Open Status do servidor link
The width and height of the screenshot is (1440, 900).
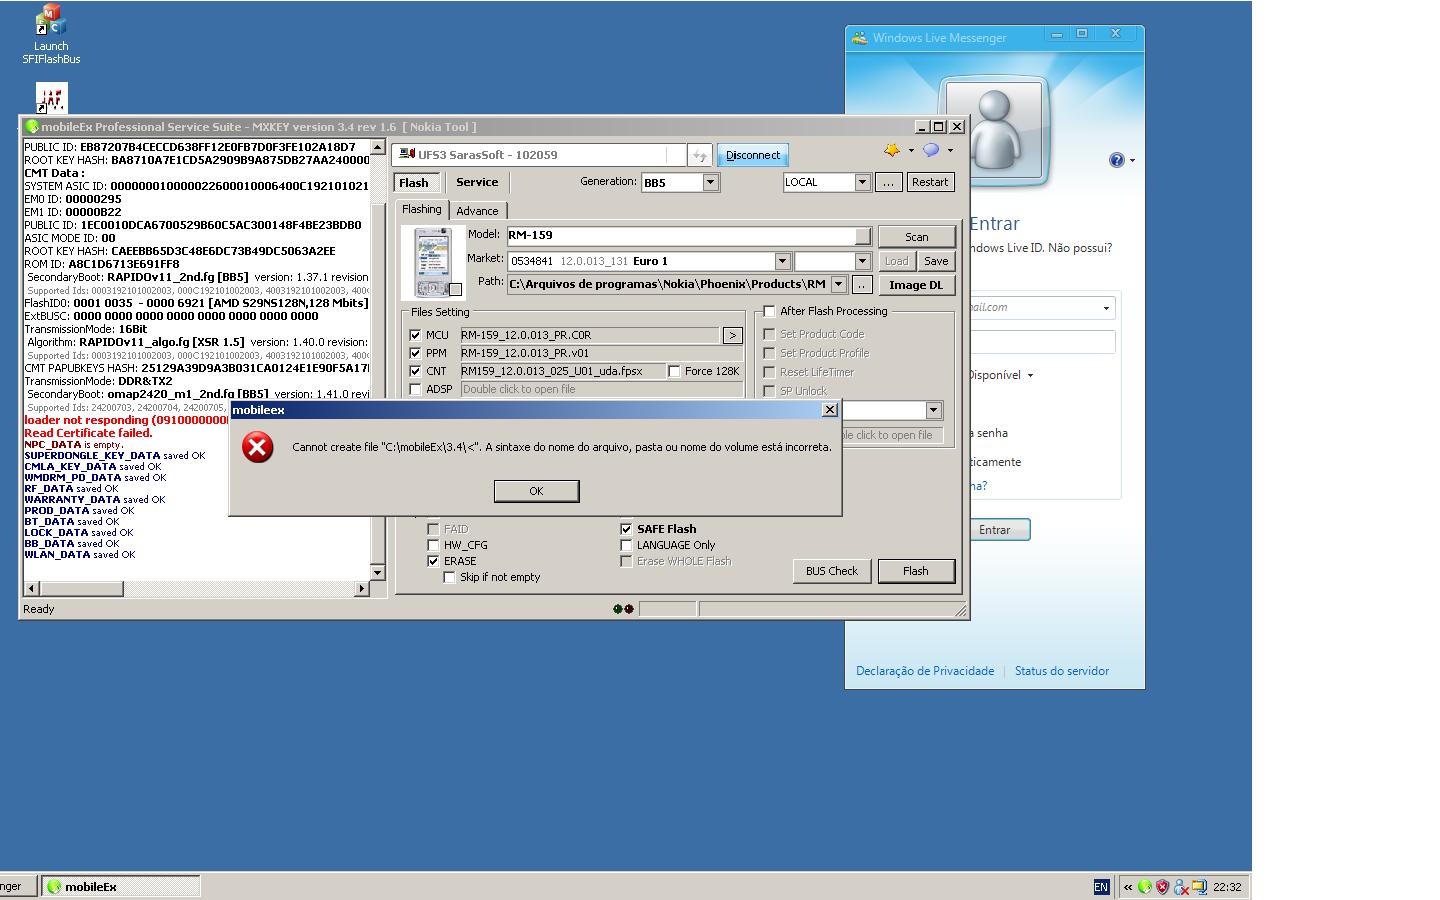(1062, 671)
